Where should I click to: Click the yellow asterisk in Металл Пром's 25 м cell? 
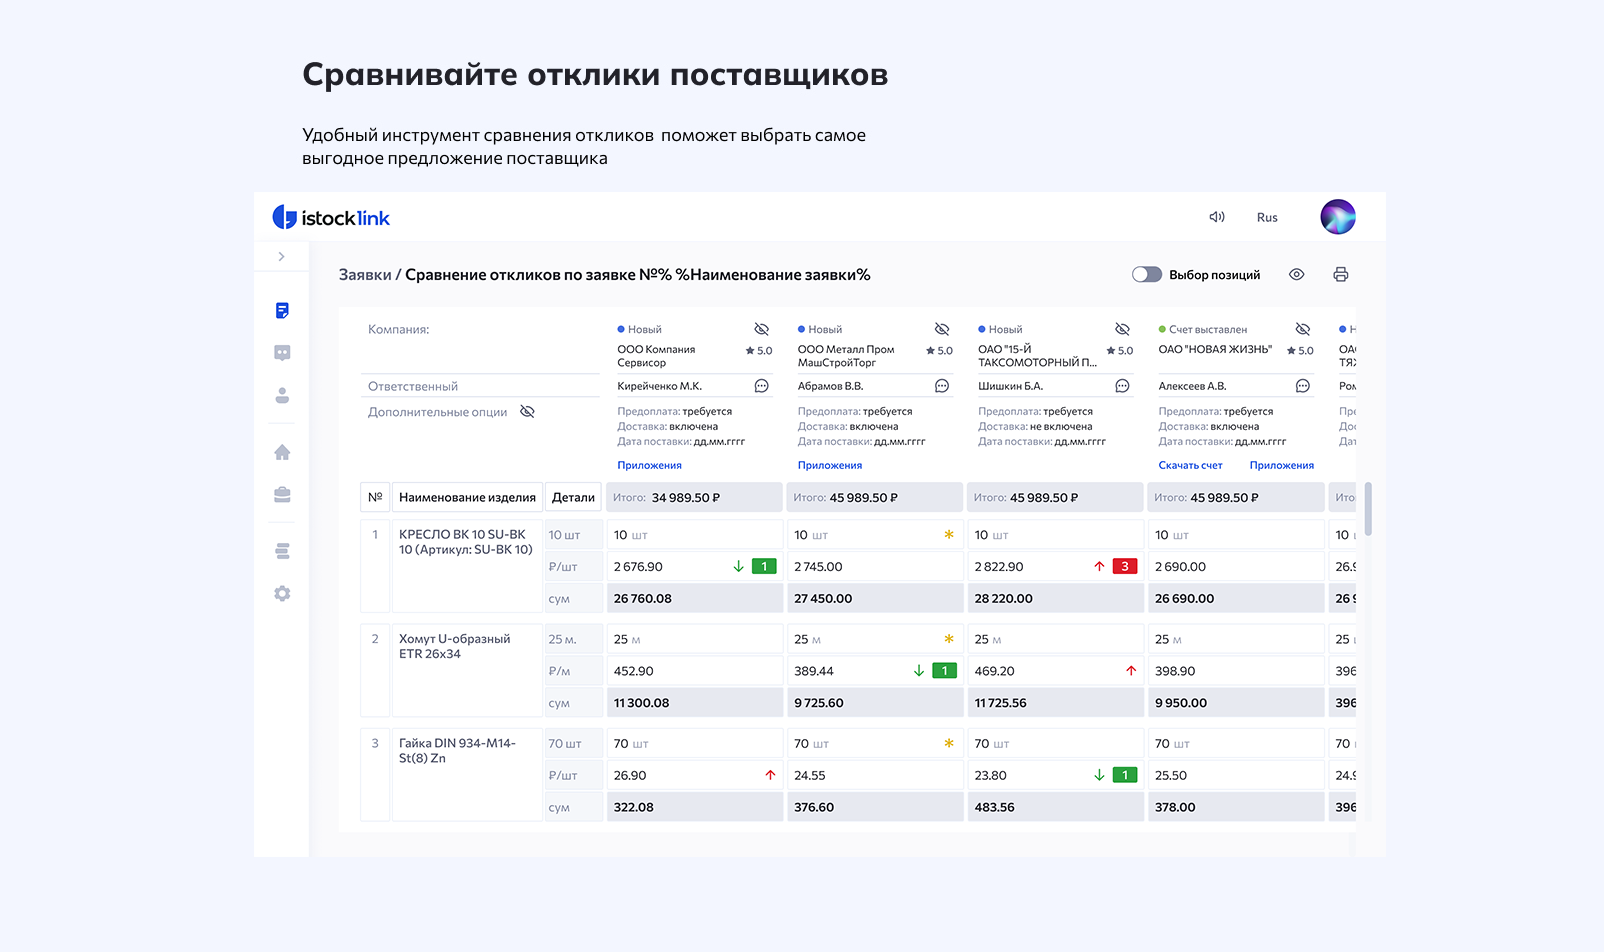[949, 639]
